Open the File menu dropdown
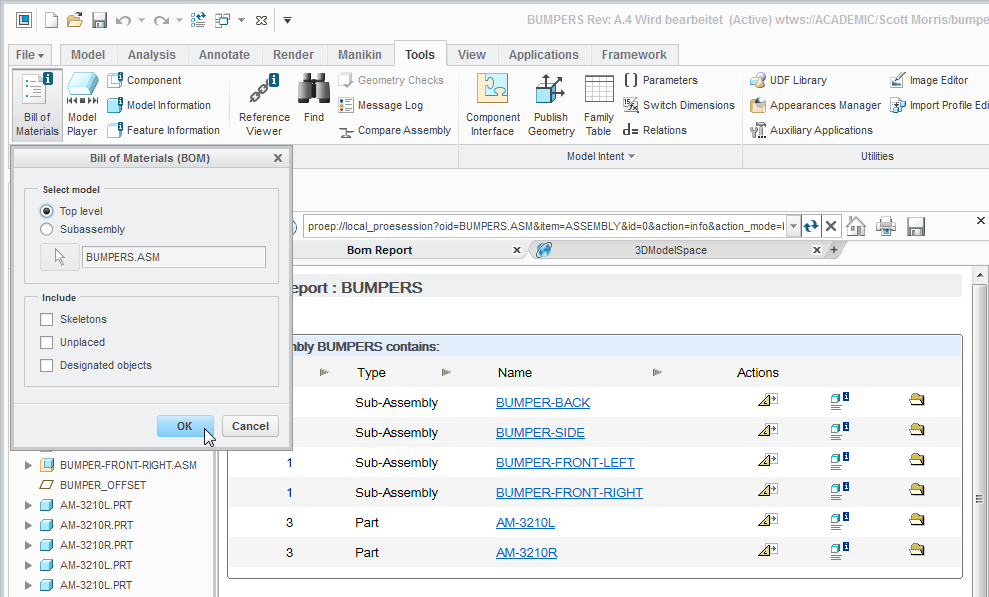The width and height of the screenshot is (989, 597). coord(30,55)
